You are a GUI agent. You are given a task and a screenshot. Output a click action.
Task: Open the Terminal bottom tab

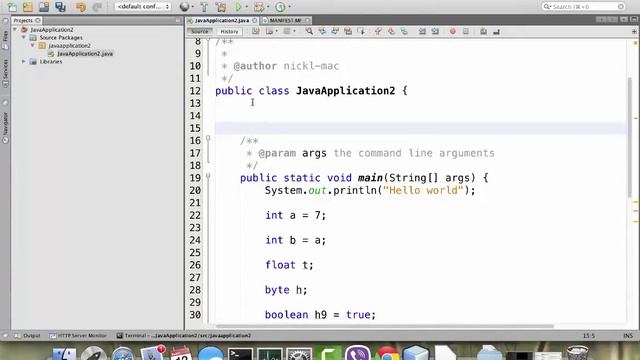[x=184, y=336]
